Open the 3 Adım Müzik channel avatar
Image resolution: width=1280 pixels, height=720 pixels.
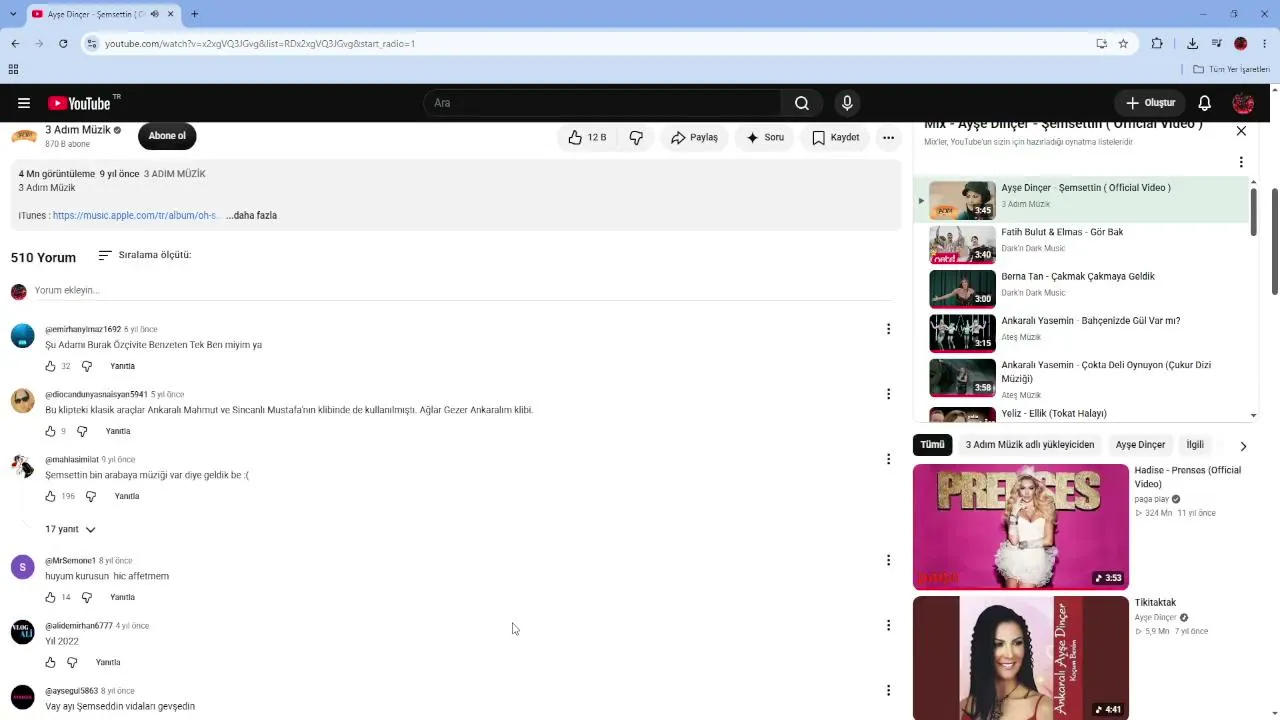[x=24, y=136]
